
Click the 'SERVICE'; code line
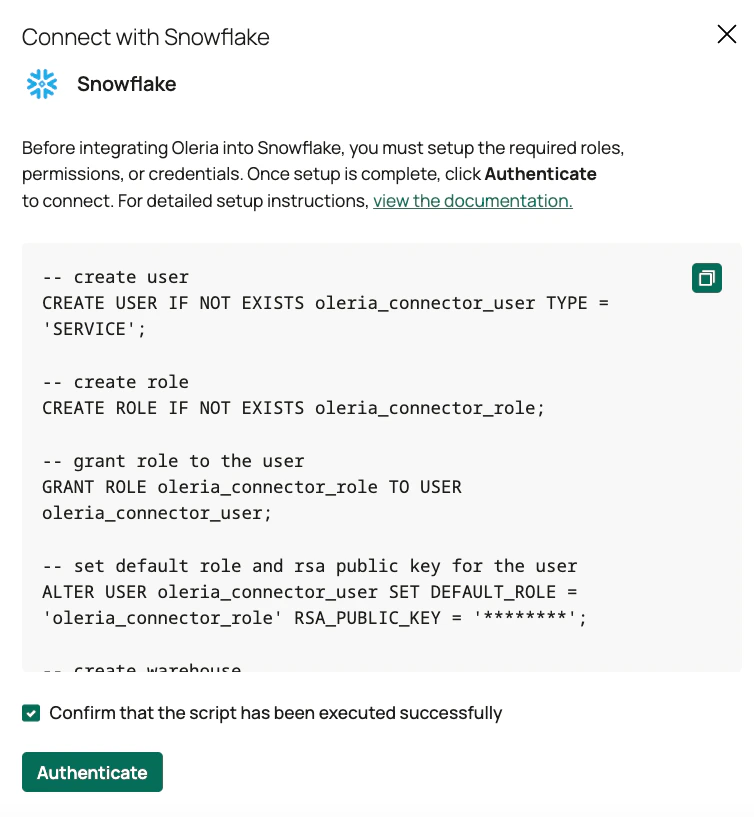pos(94,329)
